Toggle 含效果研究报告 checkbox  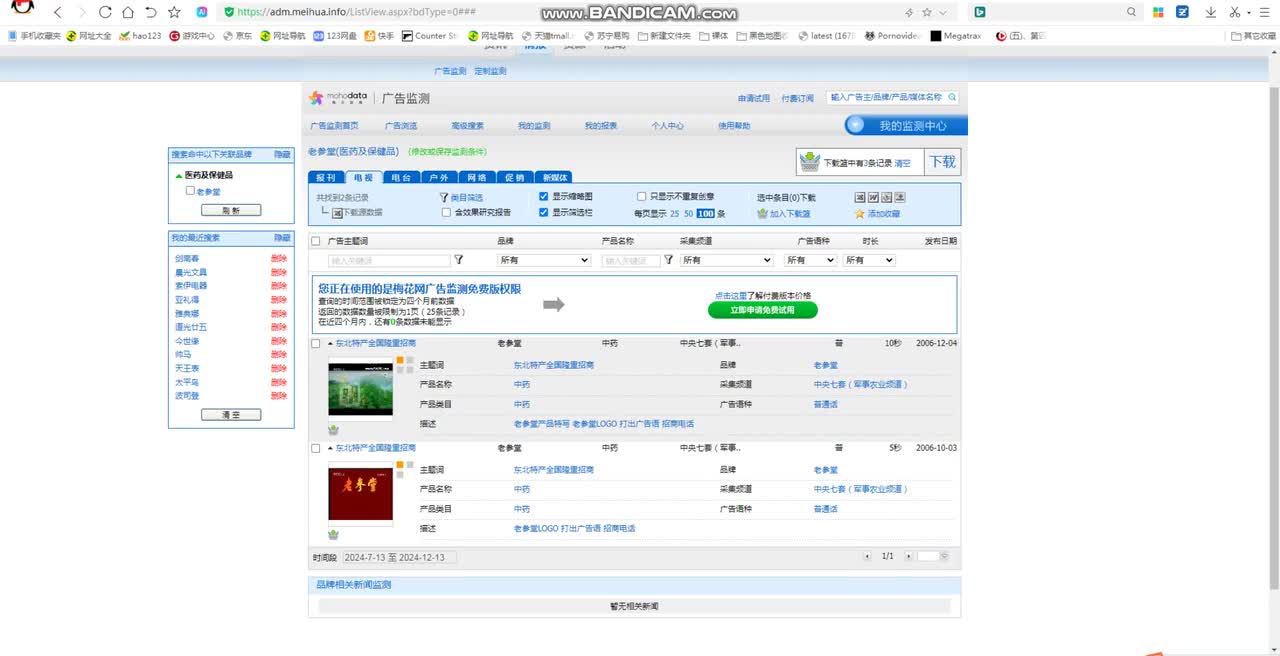click(x=446, y=212)
